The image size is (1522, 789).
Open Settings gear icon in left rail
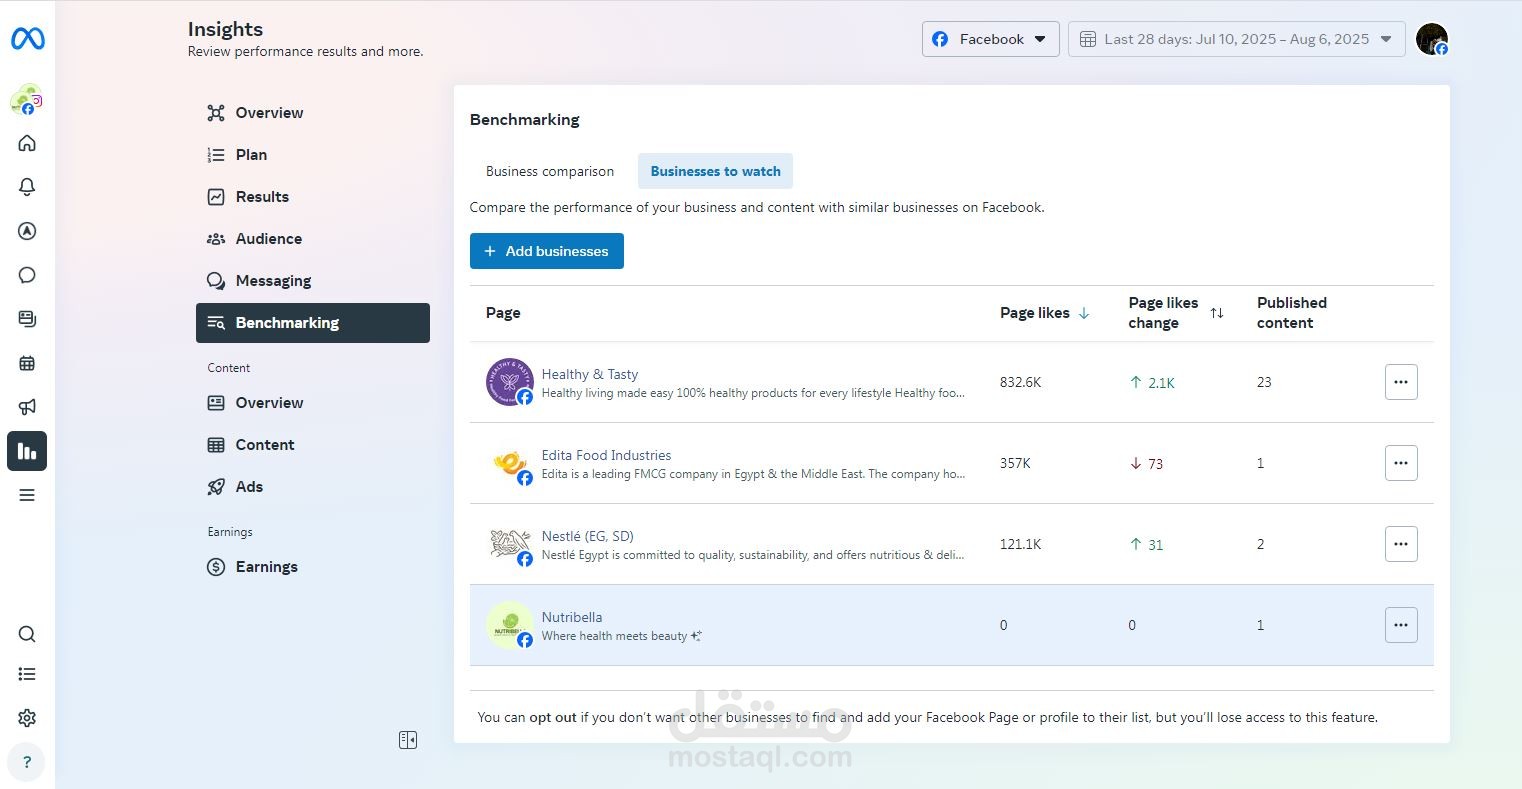pyautogui.click(x=27, y=718)
